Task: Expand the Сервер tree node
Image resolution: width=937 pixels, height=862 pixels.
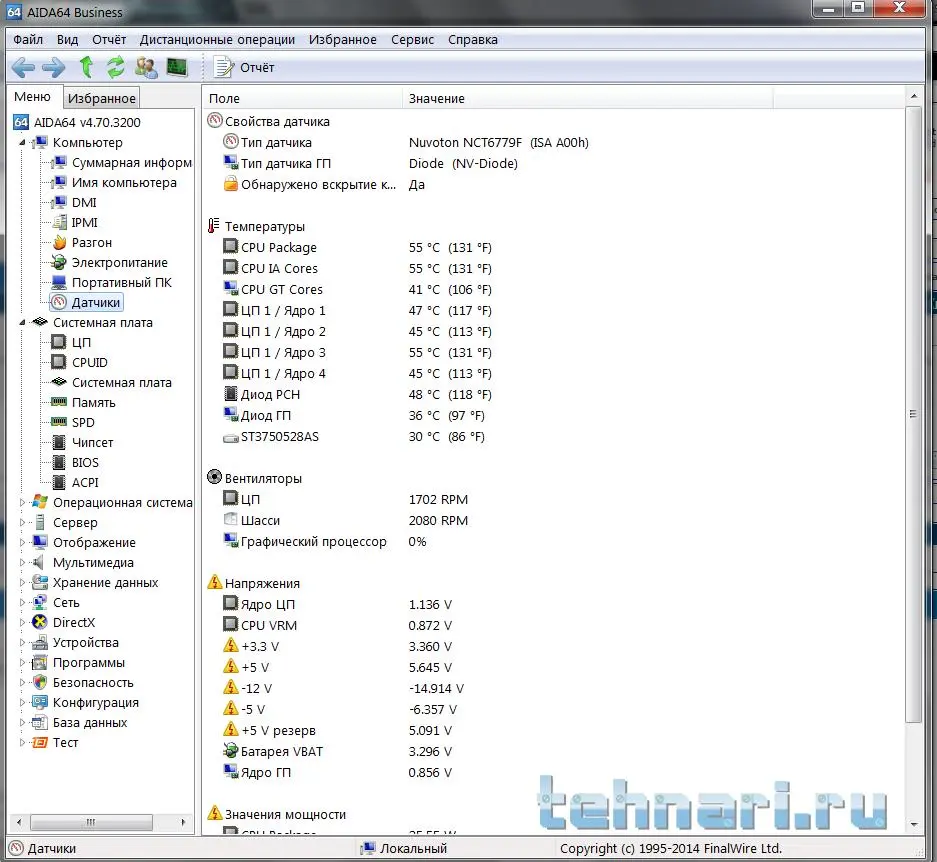Action: [22, 522]
